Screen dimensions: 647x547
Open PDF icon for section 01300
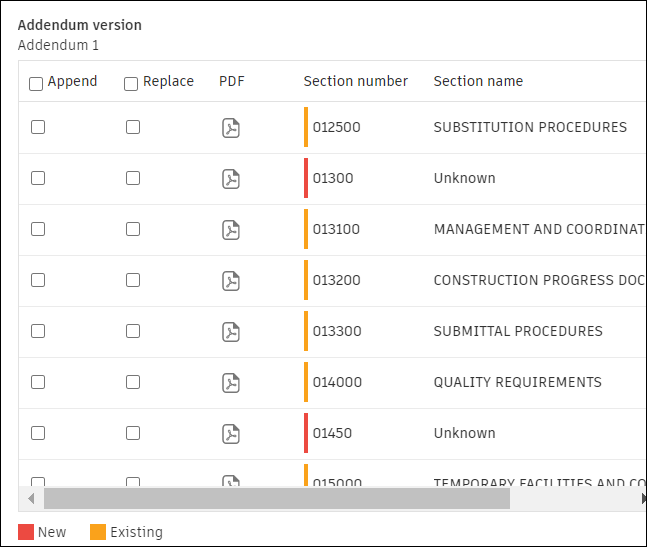pos(231,179)
